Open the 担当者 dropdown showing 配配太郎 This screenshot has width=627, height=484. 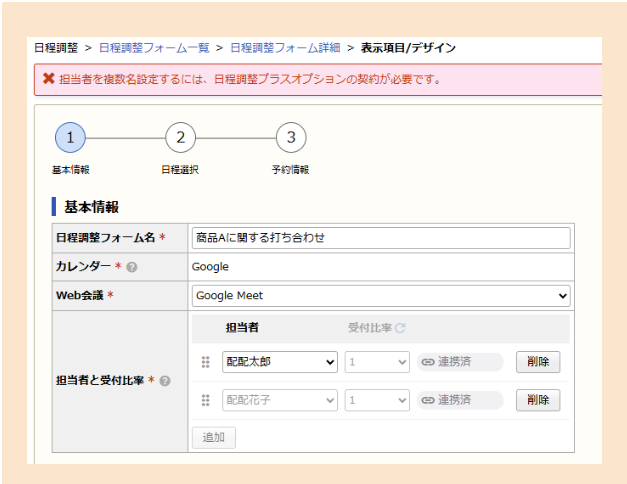pyautogui.click(x=279, y=362)
